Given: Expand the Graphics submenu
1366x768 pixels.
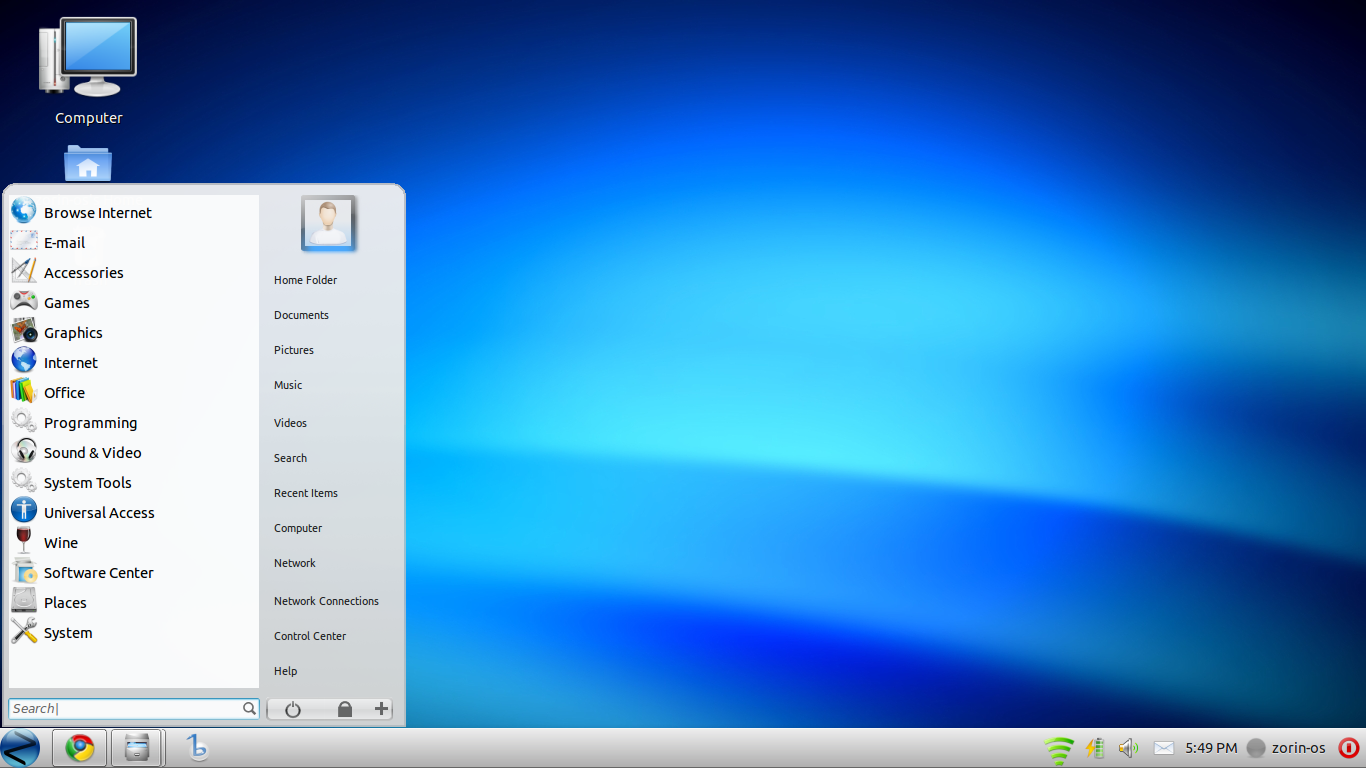Looking at the screenshot, I should click(72, 332).
